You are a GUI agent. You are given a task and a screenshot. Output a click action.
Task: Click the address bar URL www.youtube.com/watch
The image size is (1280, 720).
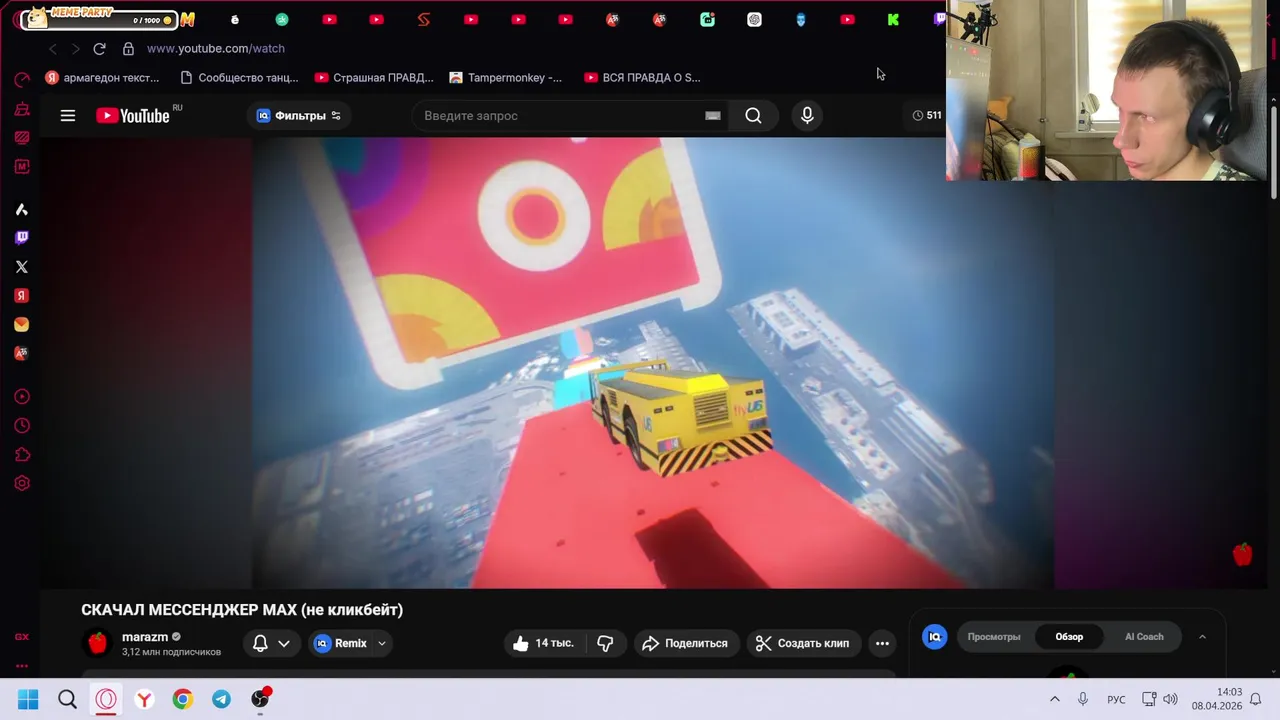[216, 48]
